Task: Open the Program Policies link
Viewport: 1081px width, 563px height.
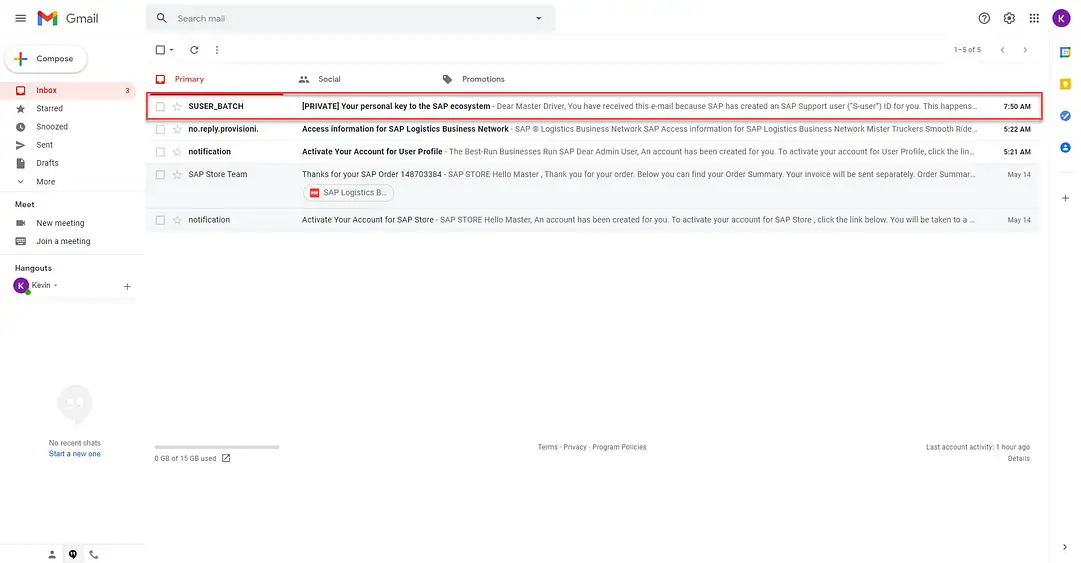Action: [619, 447]
